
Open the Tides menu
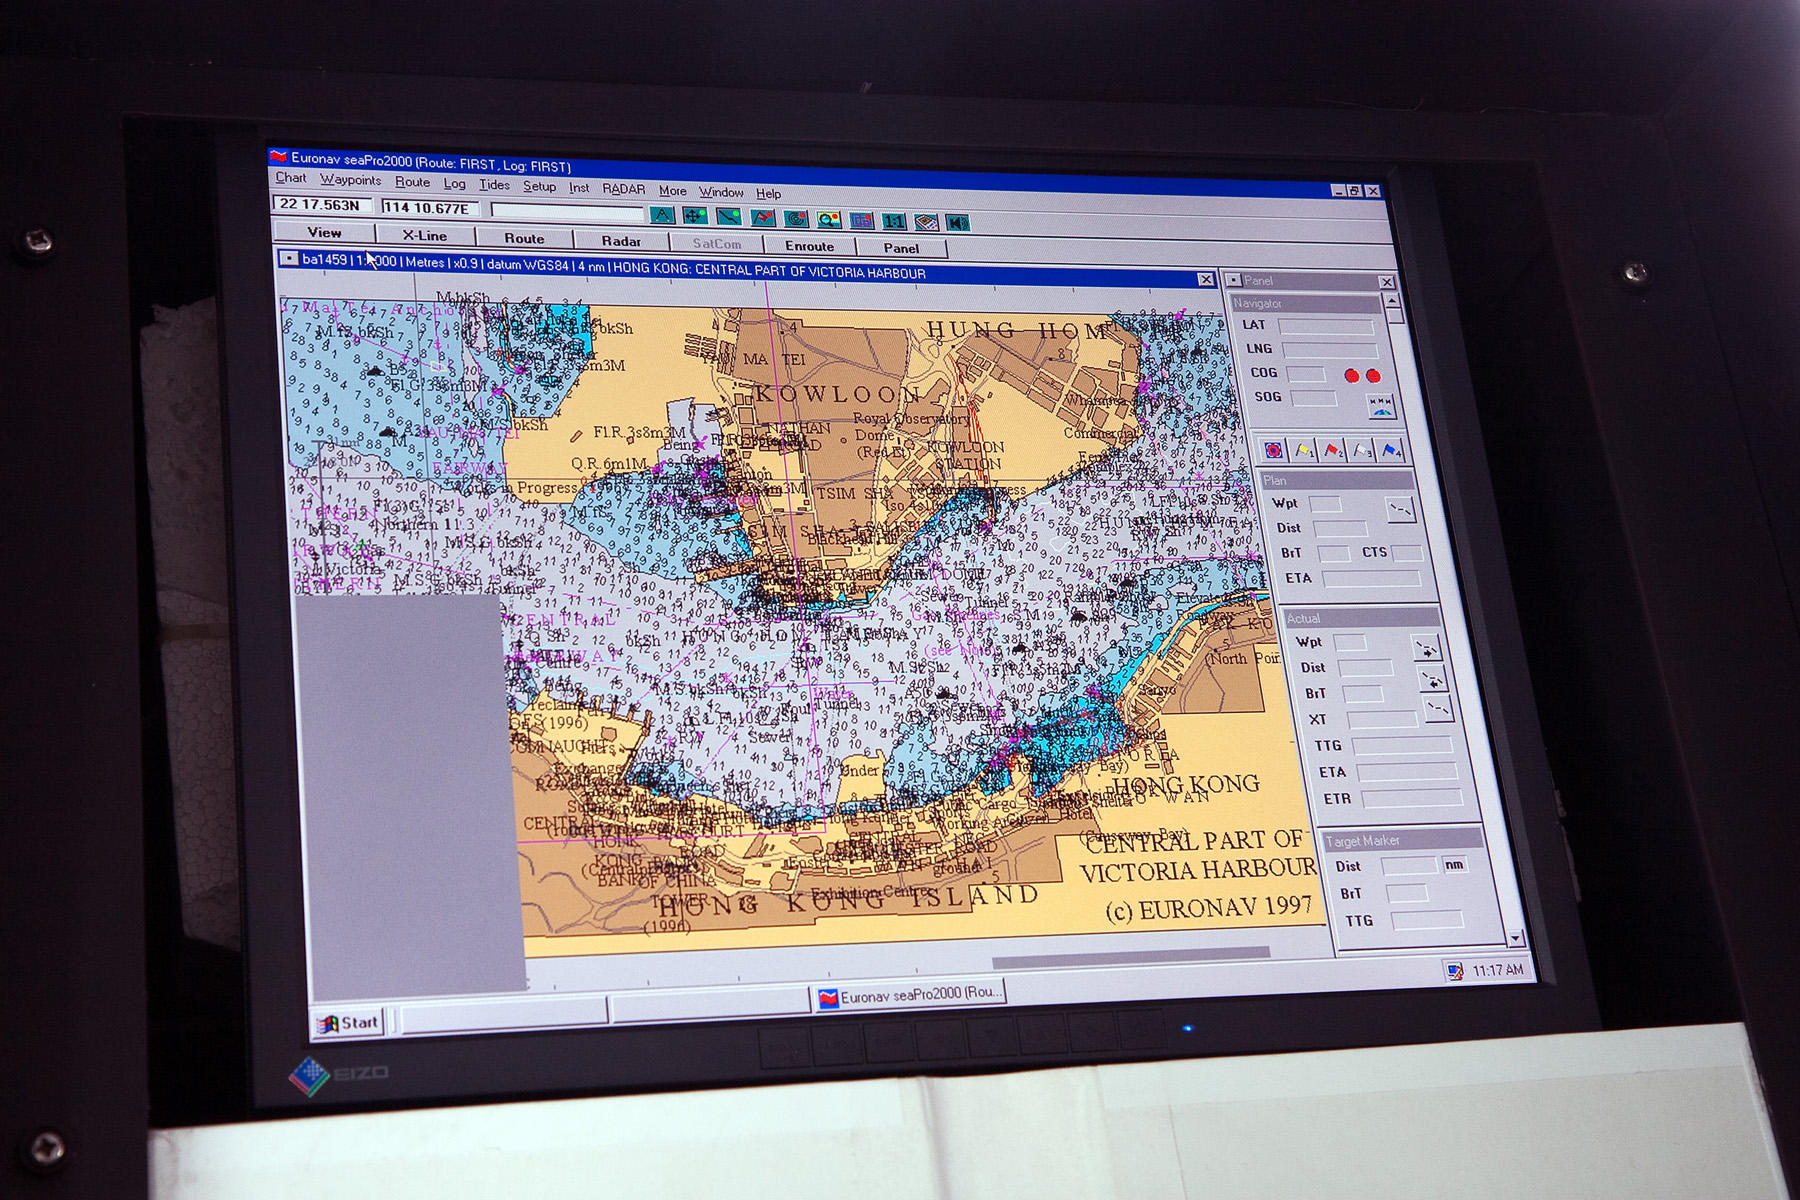pyautogui.click(x=494, y=185)
